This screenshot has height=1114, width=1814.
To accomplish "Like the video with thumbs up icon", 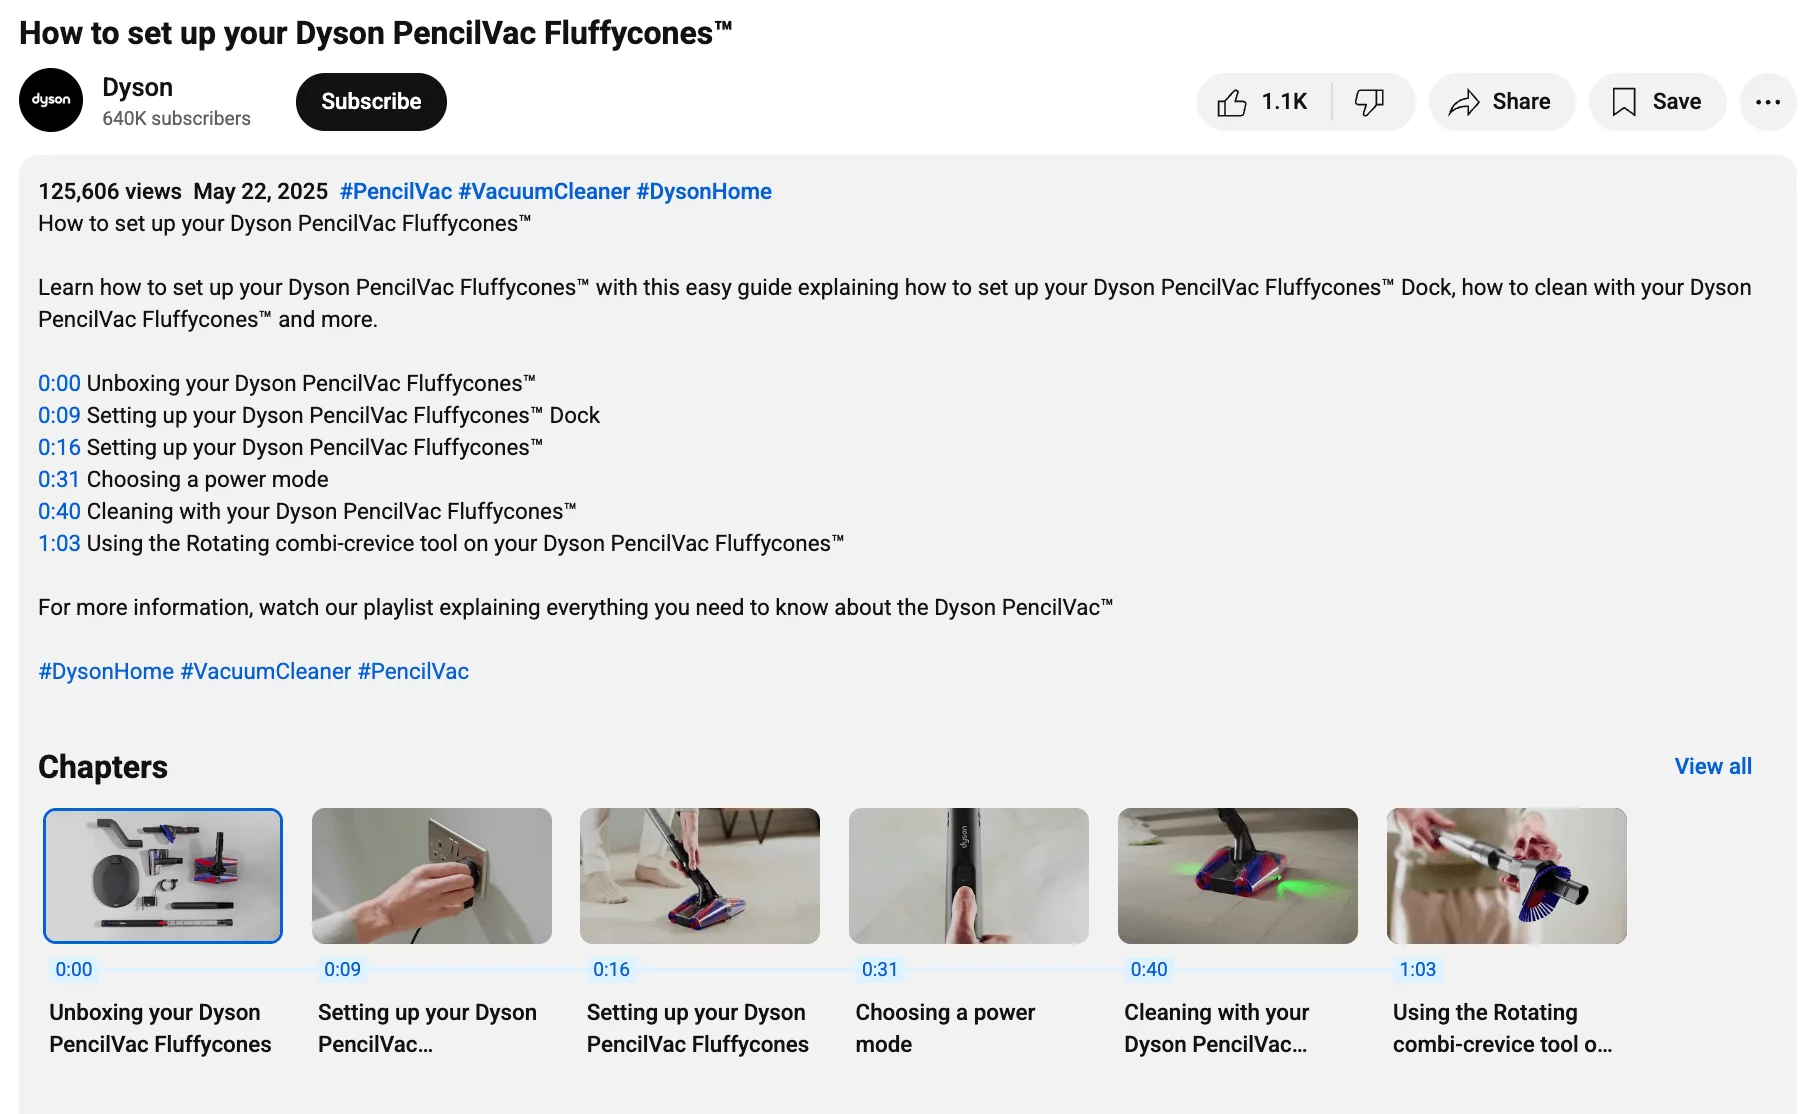I will (x=1262, y=101).
